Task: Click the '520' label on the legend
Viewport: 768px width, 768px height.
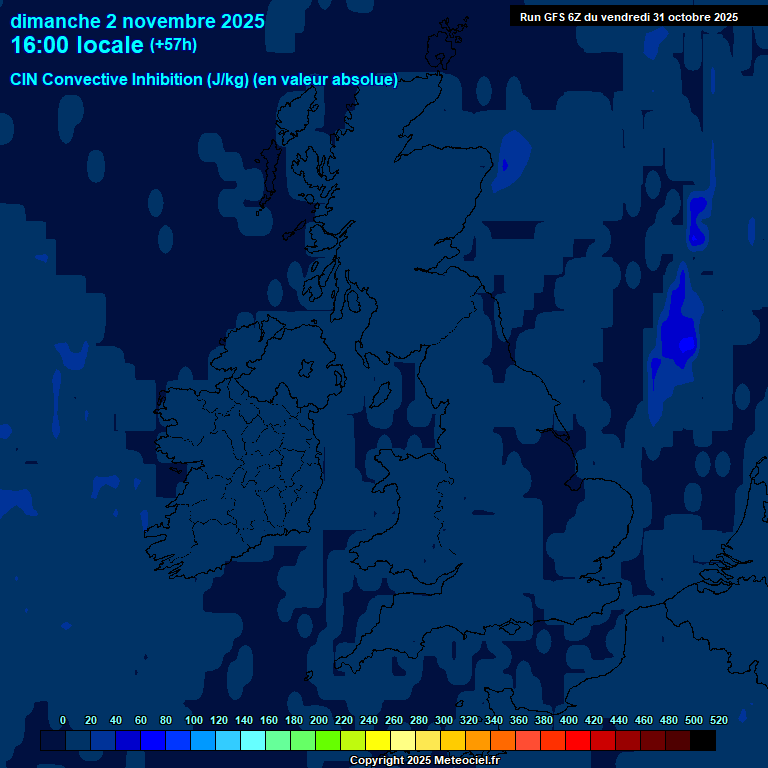Action: pyautogui.click(x=718, y=720)
